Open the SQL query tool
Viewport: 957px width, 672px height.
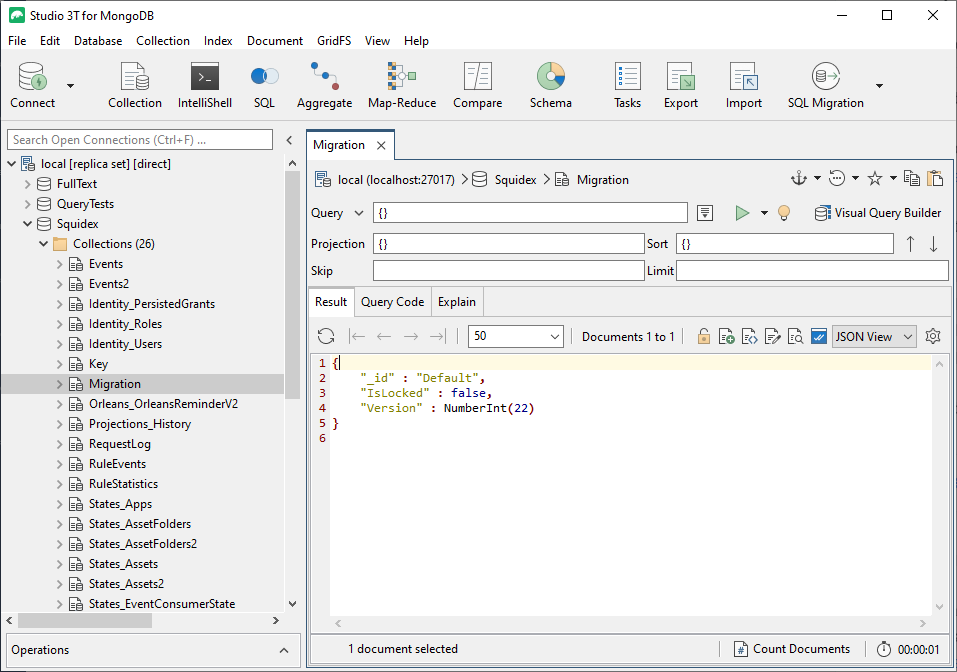264,85
